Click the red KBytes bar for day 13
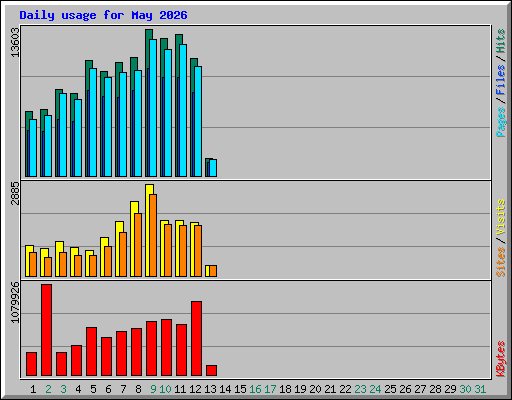This screenshot has height=400, width=512. coord(211,371)
